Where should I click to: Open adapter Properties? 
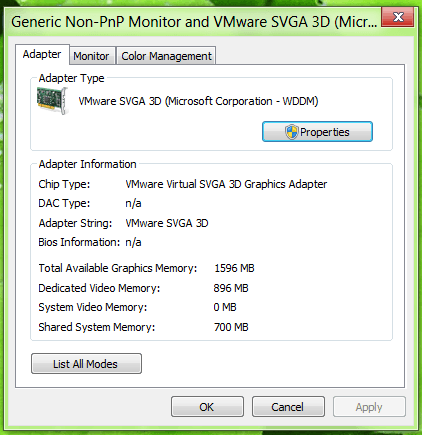(x=317, y=132)
